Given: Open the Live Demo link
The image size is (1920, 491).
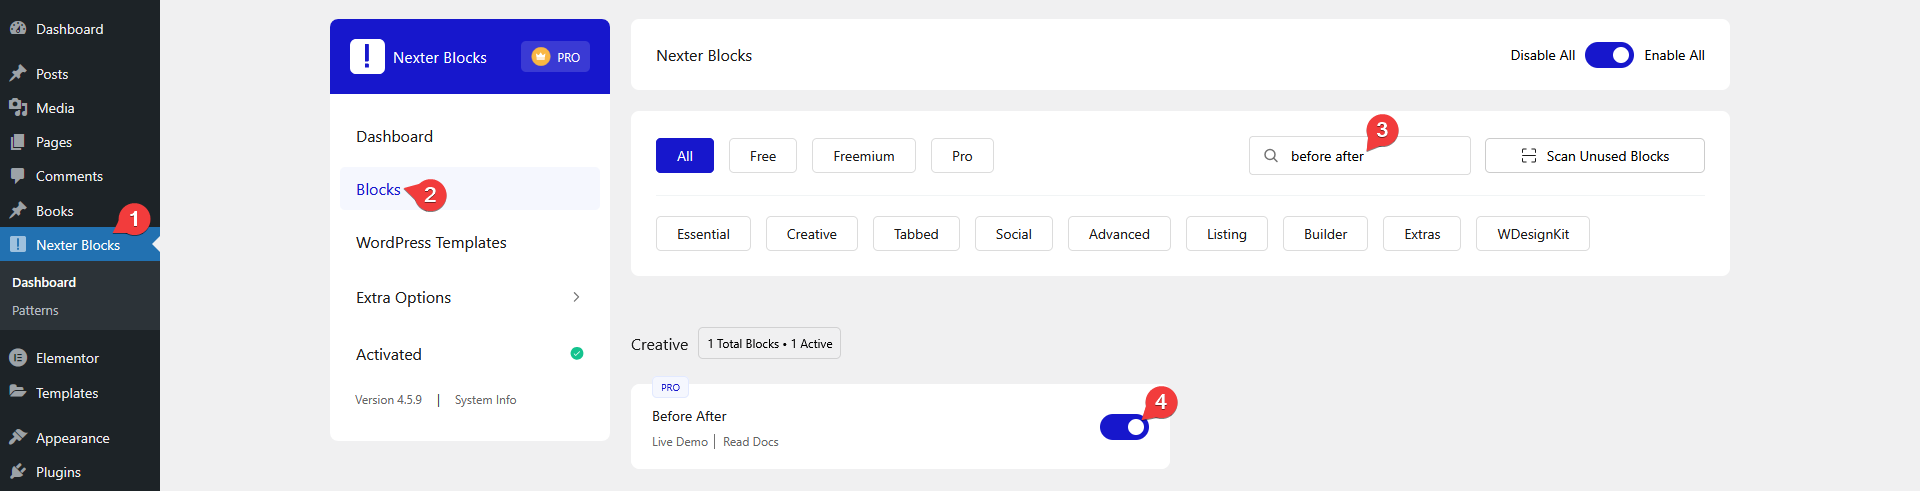Looking at the screenshot, I should (x=679, y=442).
